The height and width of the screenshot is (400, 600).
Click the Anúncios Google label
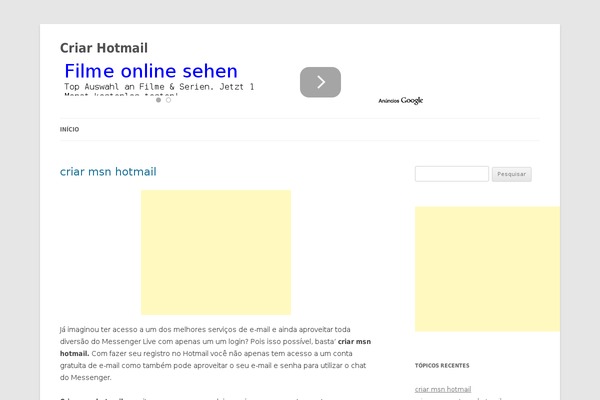pyautogui.click(x=401, y=101)
